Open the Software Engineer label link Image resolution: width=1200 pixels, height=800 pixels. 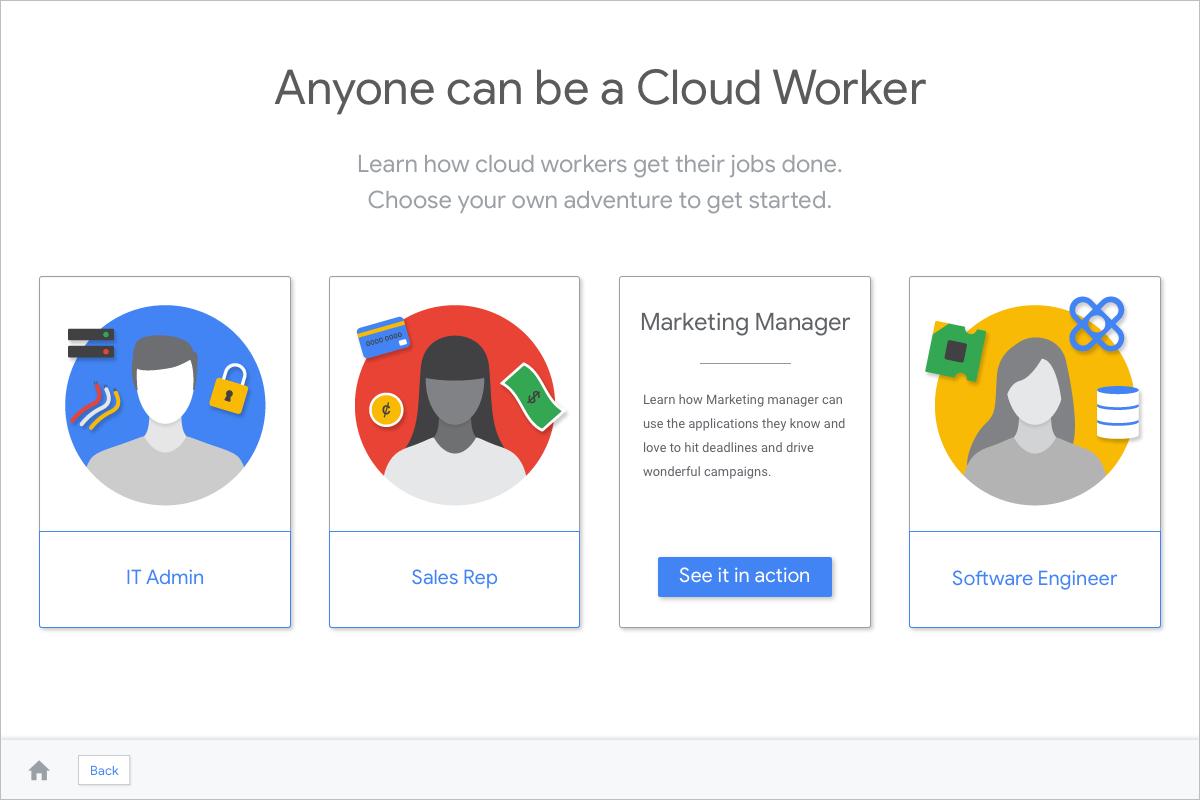pyautogui.click(x=1034, y=578)
